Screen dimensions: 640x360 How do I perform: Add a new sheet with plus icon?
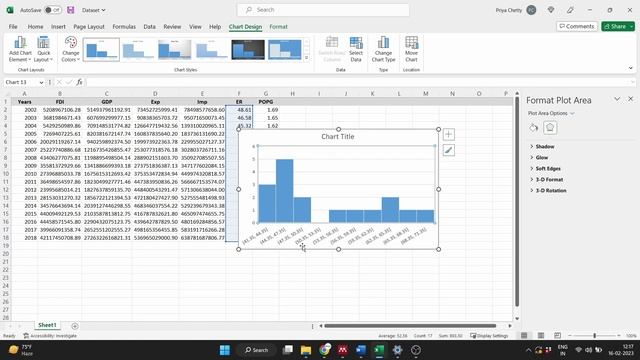(75, 326)
